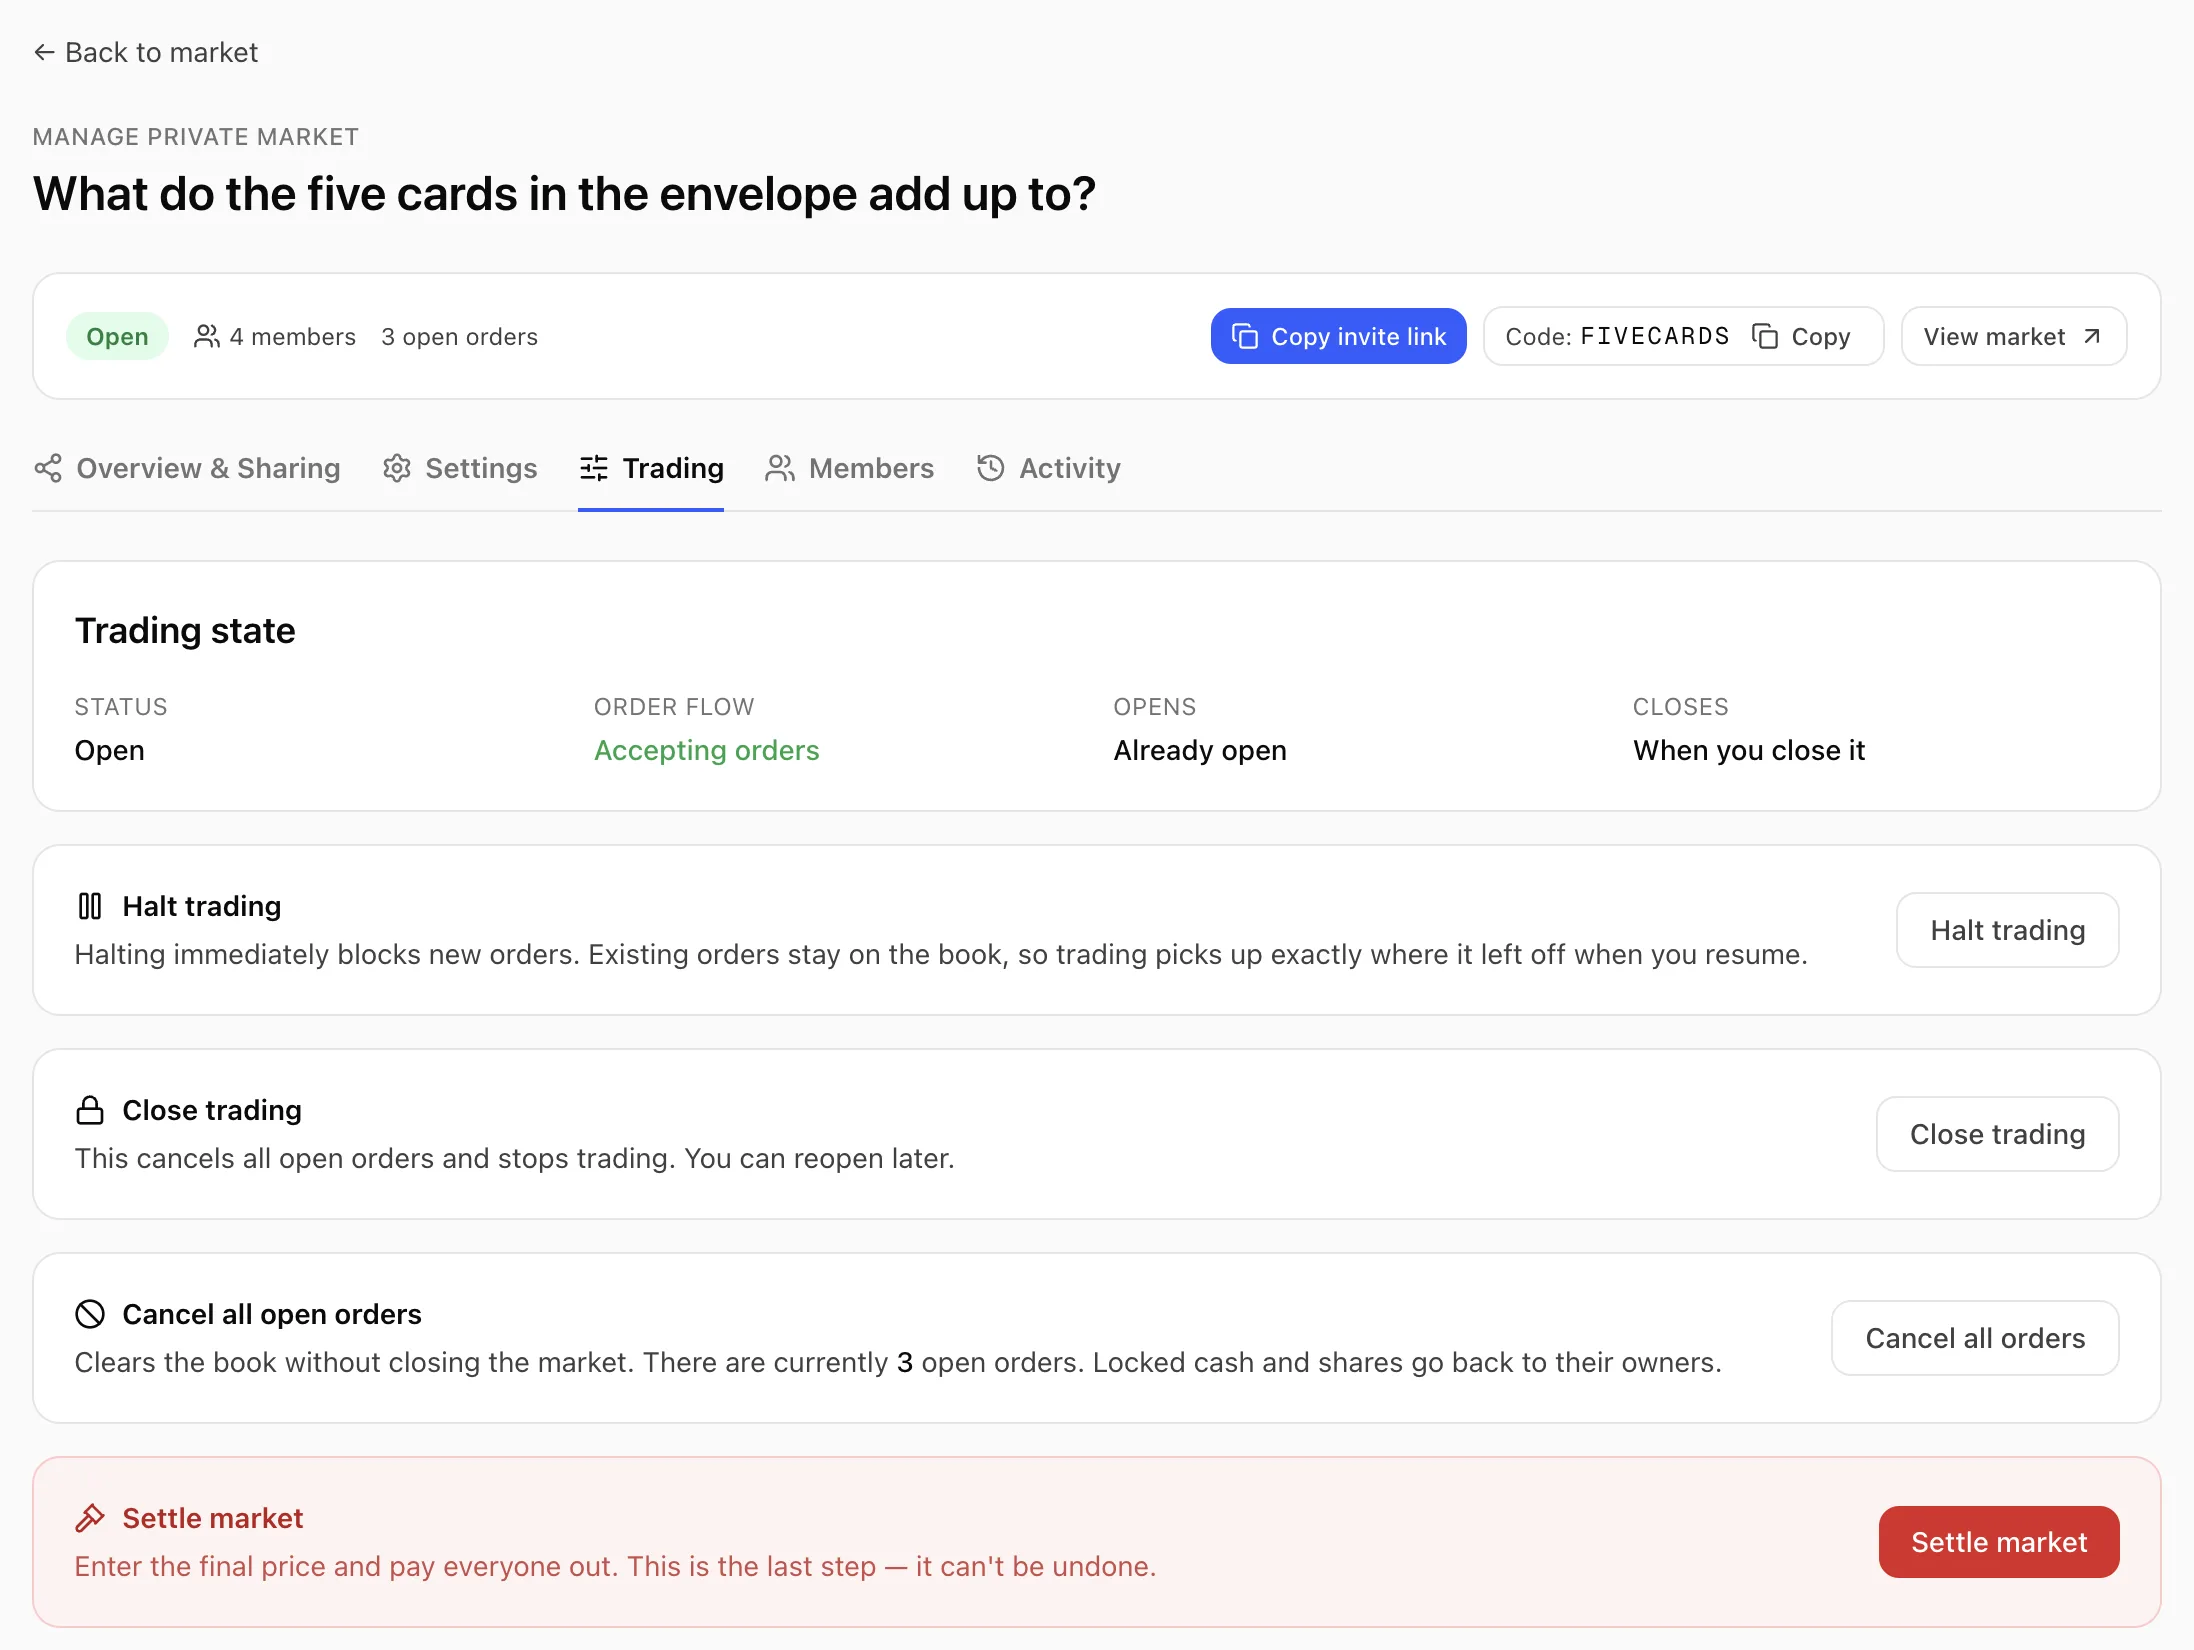
Task: Click the 'Code: FIVECARDS' text
Action: [x=1617, y=336]
